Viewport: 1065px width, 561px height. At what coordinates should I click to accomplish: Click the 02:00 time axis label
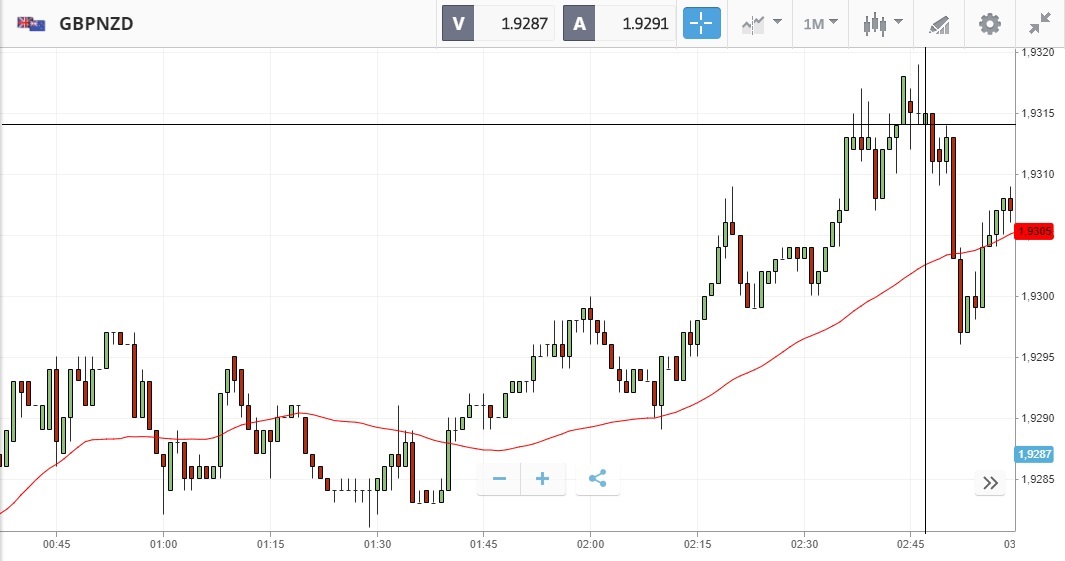(x=590, y=544)
